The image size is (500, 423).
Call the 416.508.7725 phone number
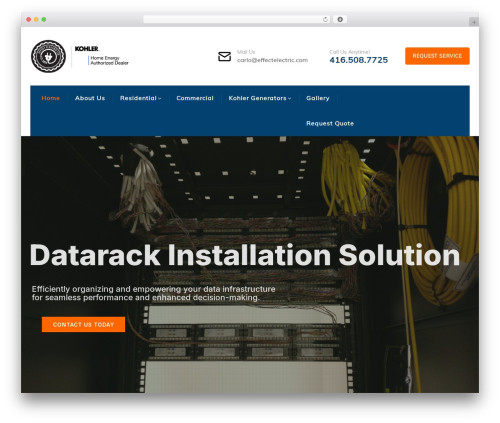(x=359, y=60)
